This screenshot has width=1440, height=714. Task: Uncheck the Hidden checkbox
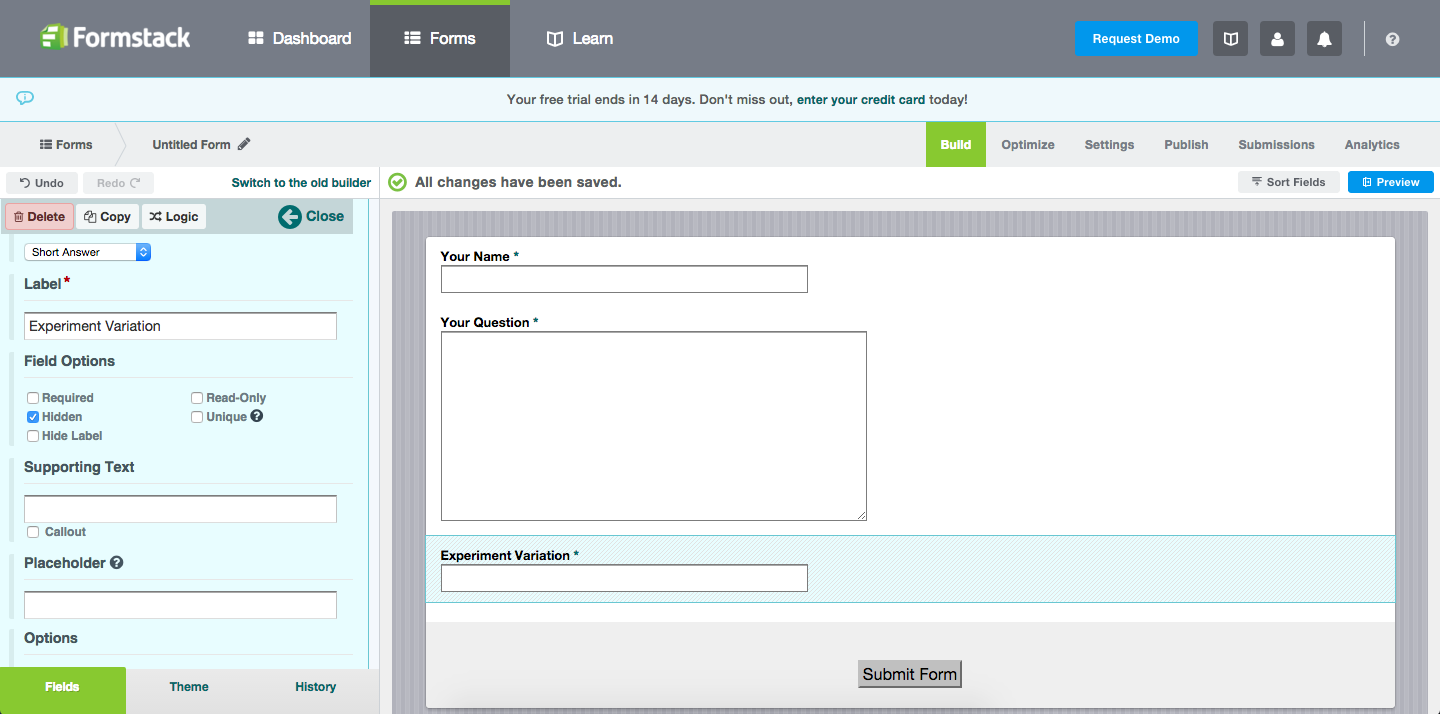(33, 417)
